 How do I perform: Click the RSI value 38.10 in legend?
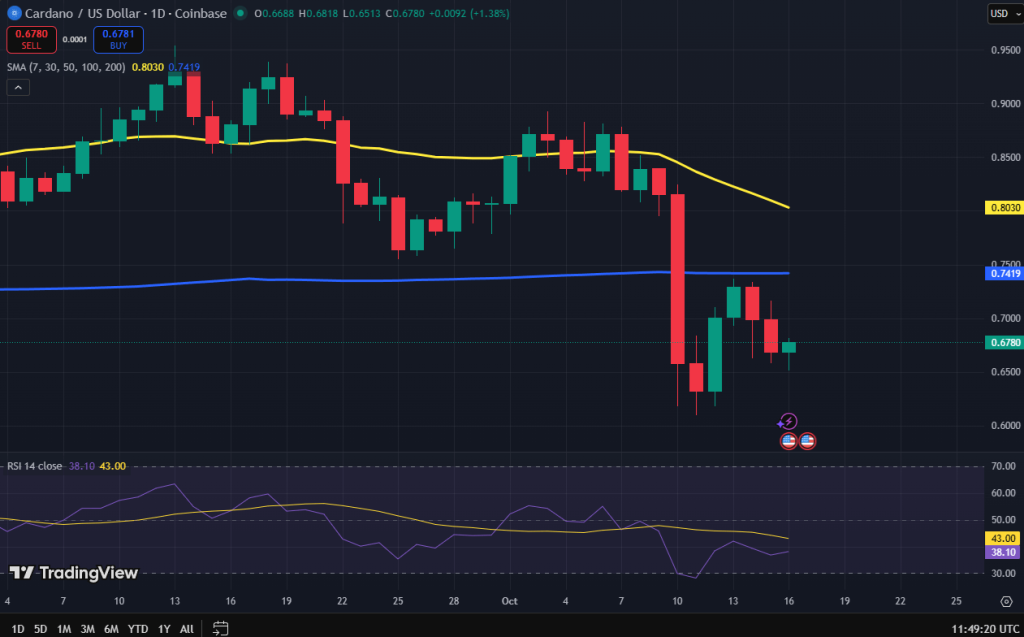coord(82,466)
